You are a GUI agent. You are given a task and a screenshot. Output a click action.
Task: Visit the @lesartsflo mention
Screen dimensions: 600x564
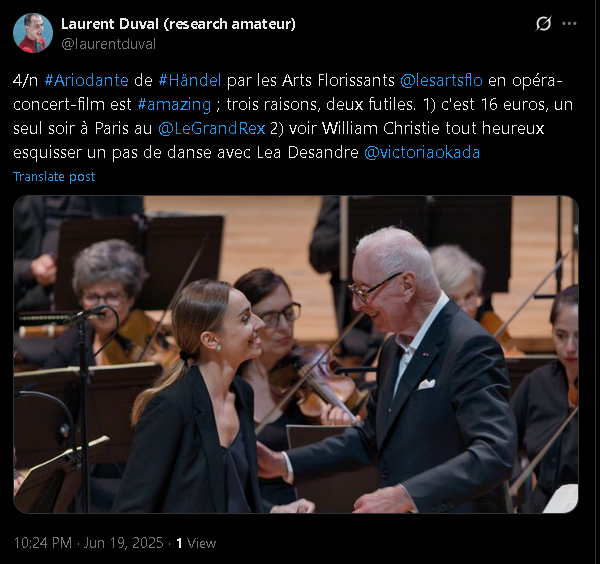coord(441,80)
